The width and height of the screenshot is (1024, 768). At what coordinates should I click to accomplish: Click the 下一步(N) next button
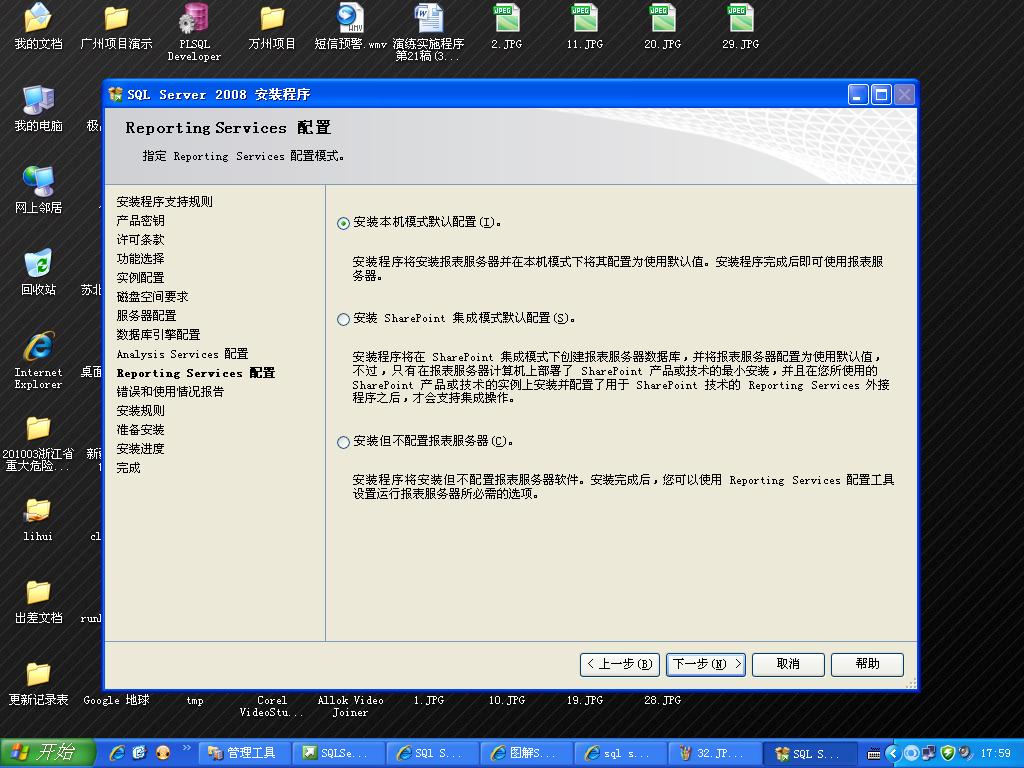coord(706,664)
